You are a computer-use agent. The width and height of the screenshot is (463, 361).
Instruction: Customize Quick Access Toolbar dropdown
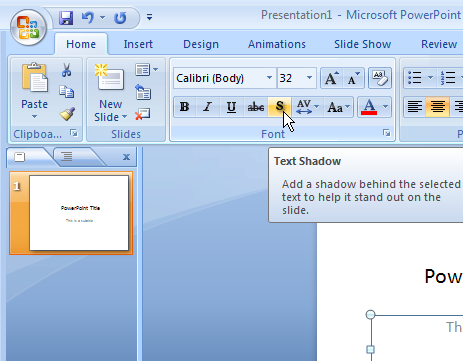coord(149,17)
